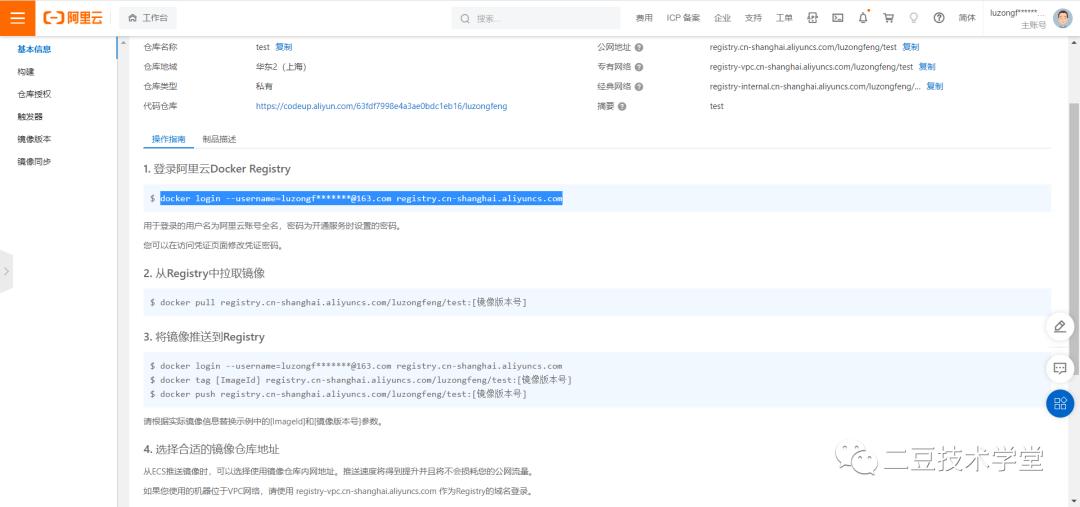
Task: Click the help icon beside 公网地址
Action: [x=639, y=48]
